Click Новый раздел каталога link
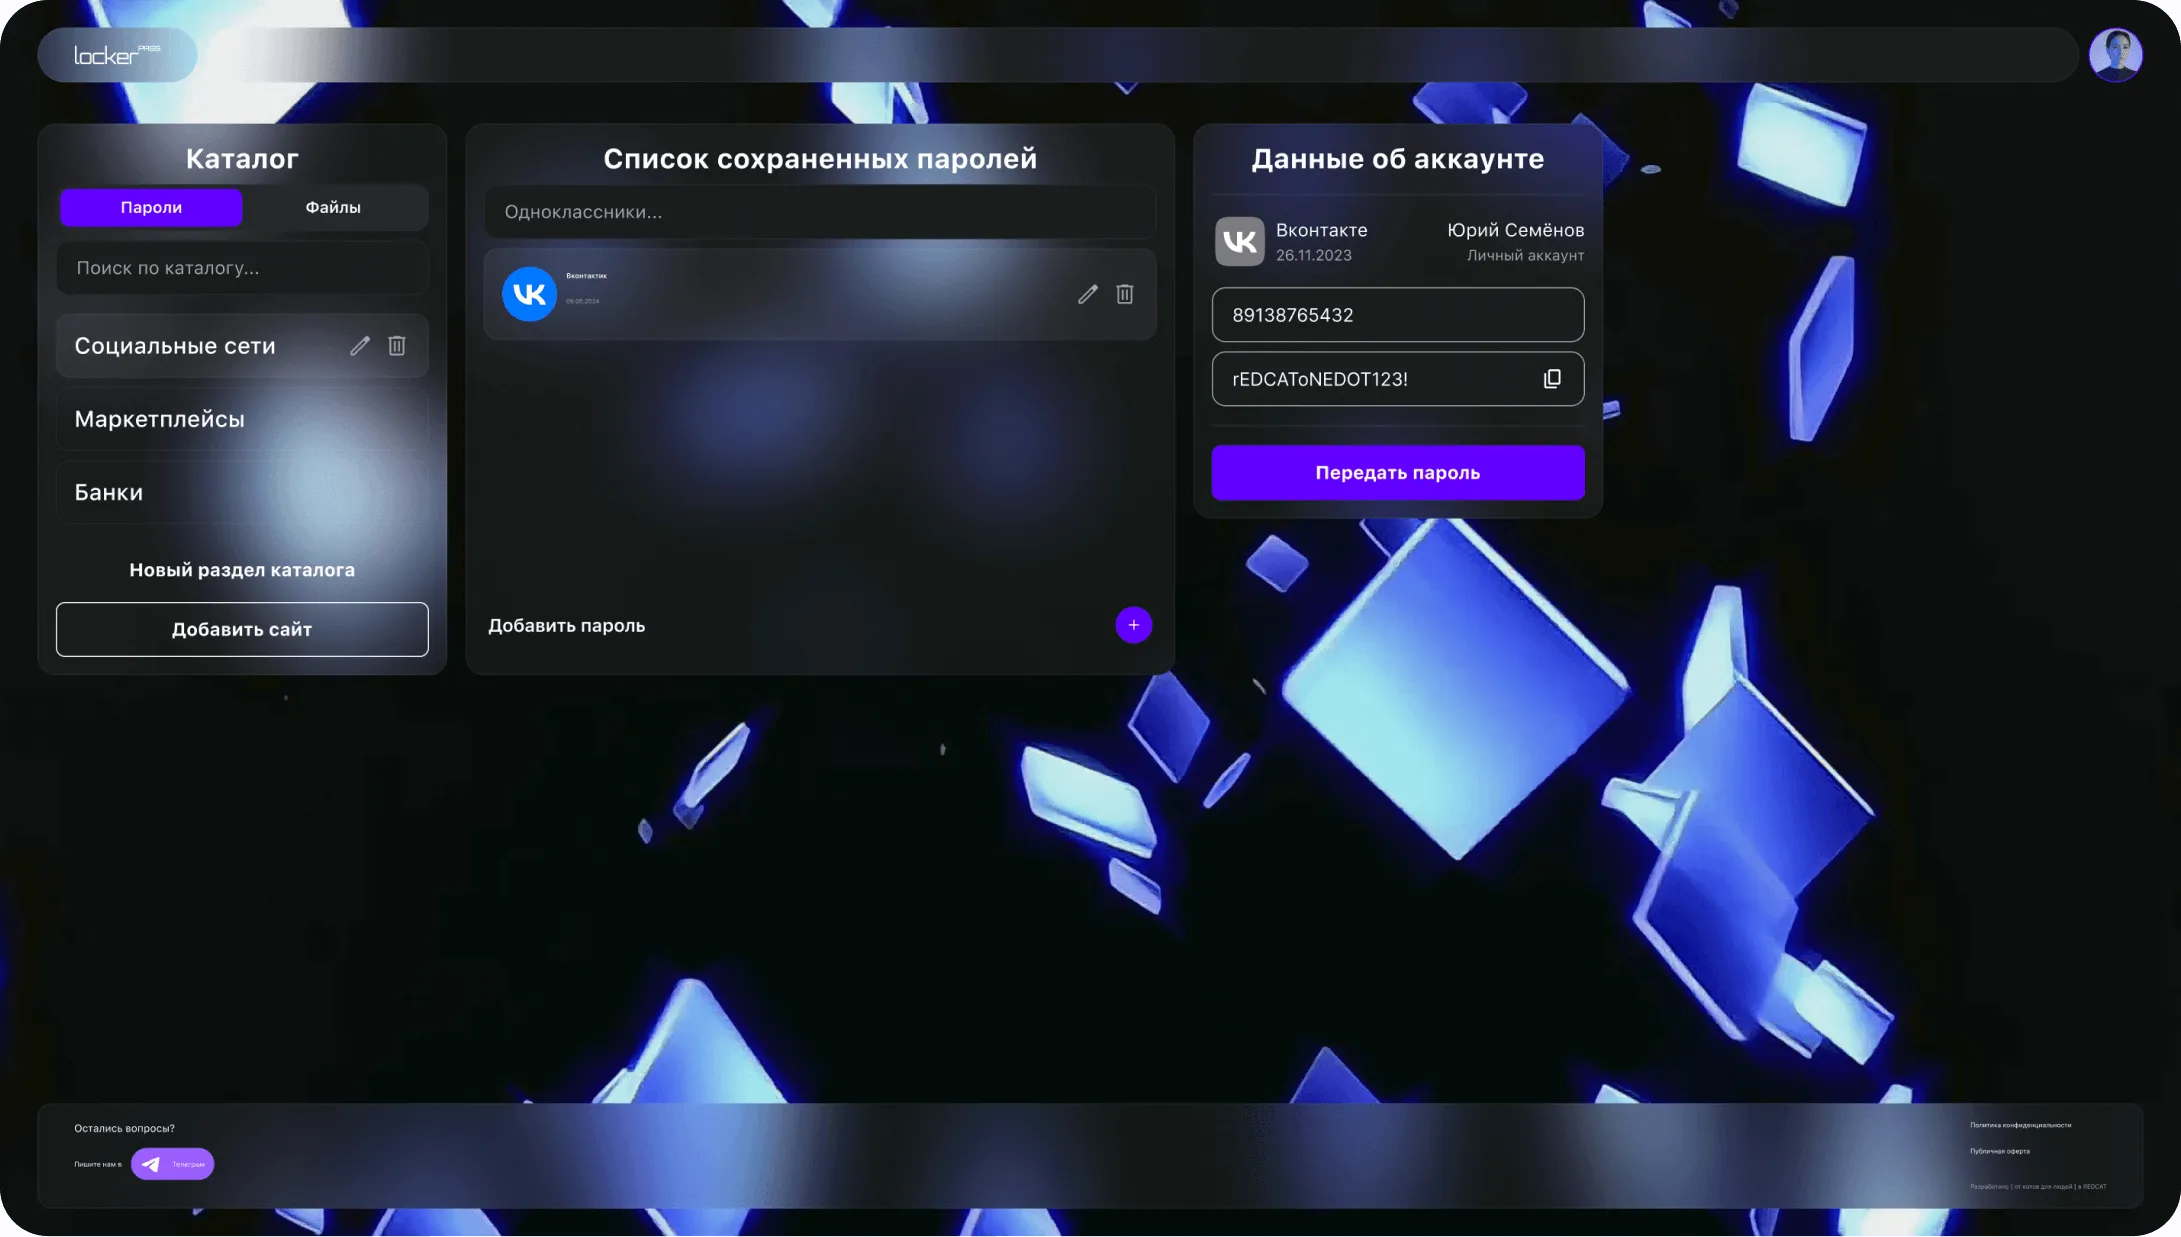 tap(242, 570)
